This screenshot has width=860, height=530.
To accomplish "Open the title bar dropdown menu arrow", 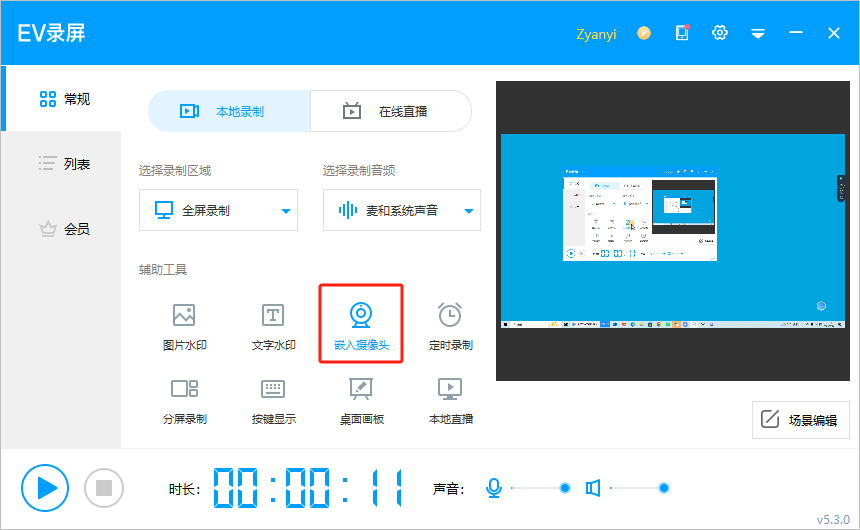I will (x=758, y=33).
